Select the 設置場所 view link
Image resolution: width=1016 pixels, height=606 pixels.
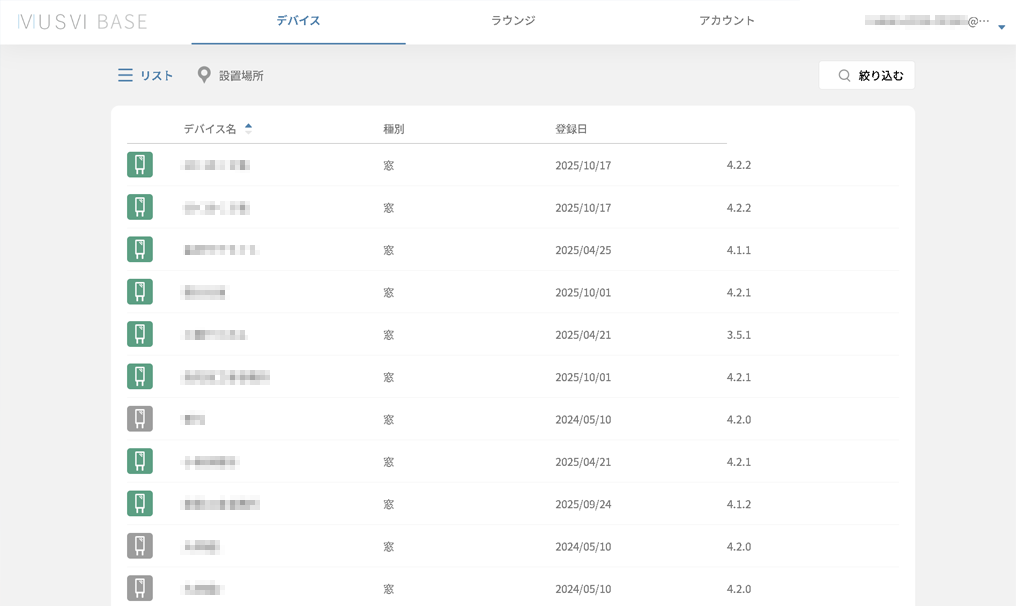[x=241, y=76]
